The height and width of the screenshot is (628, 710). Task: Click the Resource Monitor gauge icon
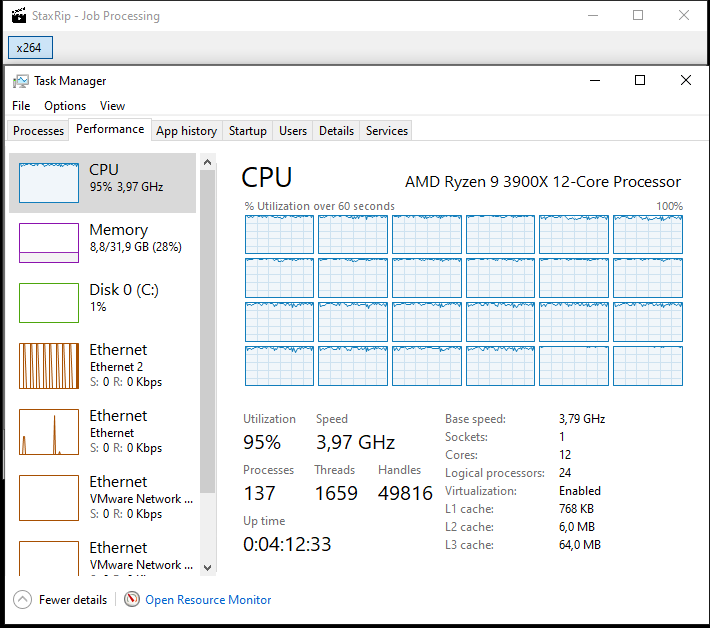click(x=132, y=599)
